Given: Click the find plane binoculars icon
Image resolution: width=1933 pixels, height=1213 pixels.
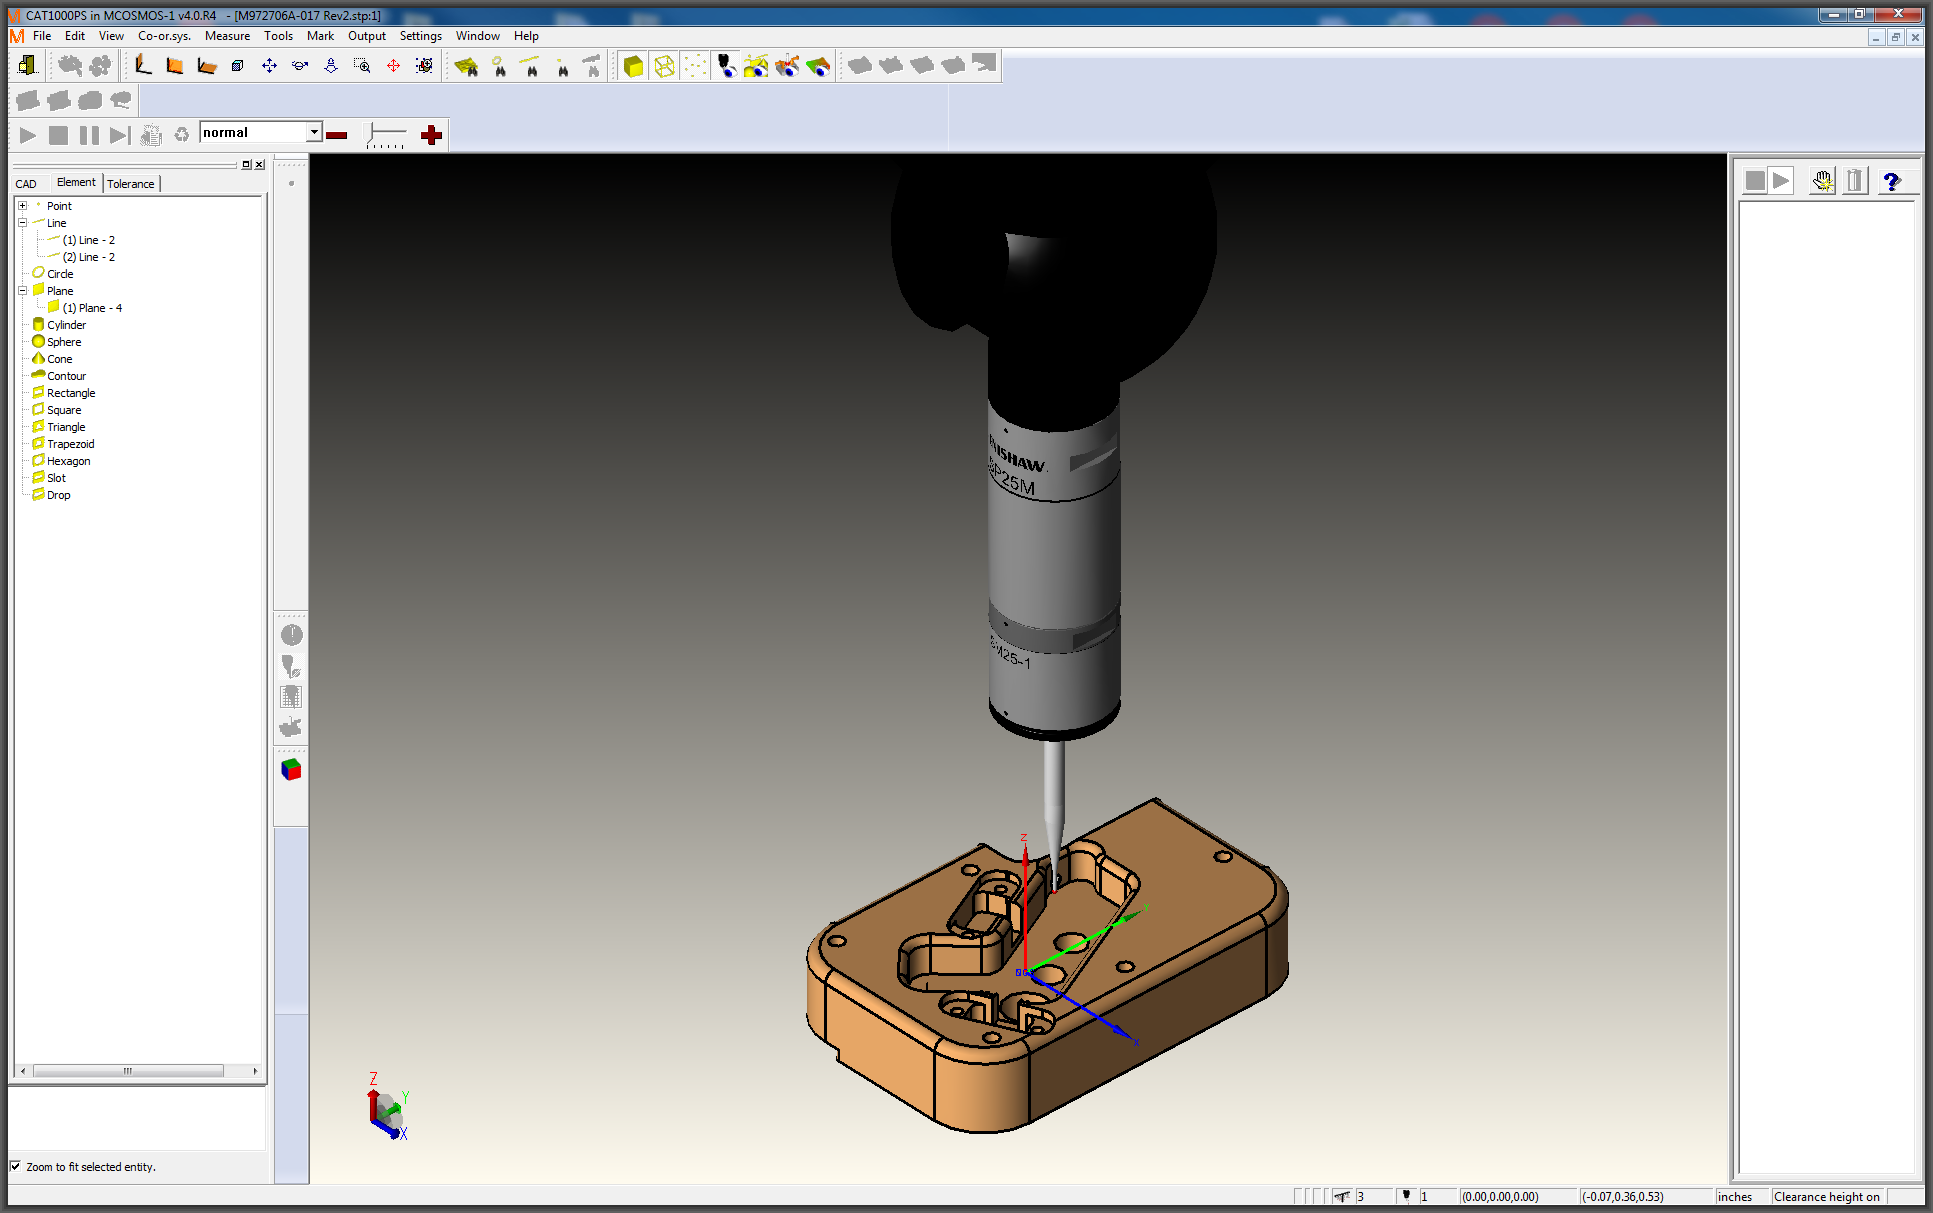Looking at the screenshot, I should click(467, 66).
